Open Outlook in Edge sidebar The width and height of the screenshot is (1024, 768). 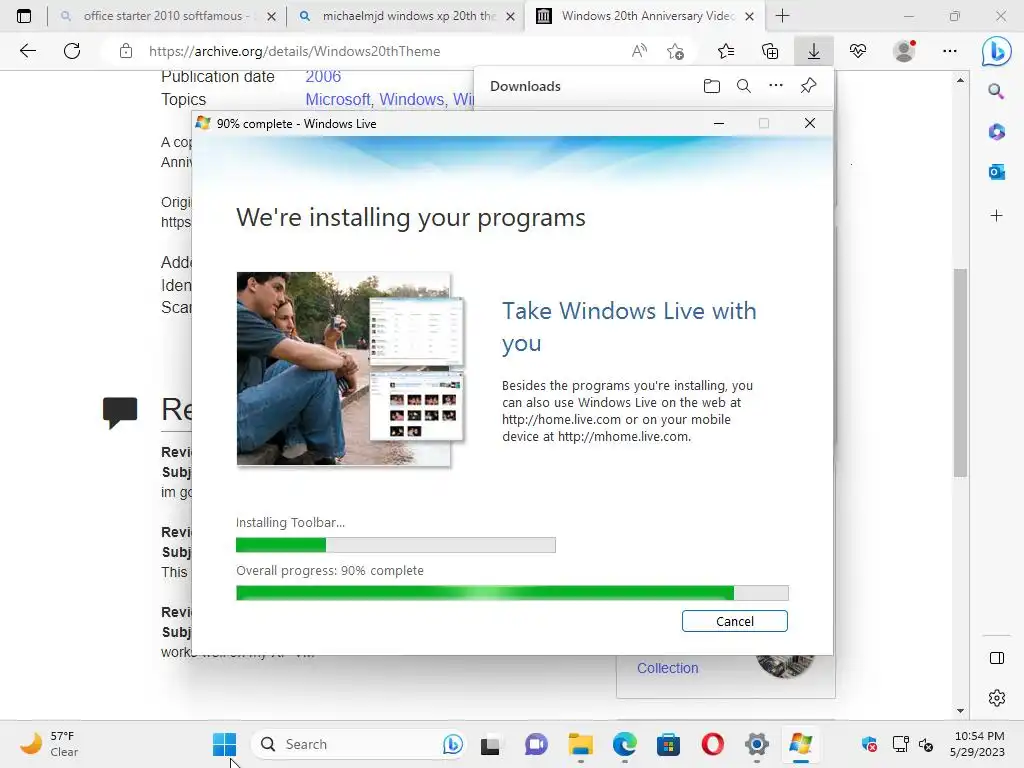pyautogui.click(x=997, y=172)
